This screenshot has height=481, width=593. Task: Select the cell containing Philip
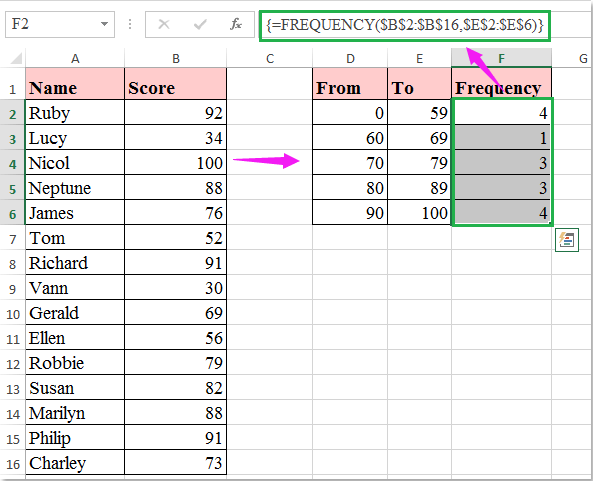click(x=75, y=437)
